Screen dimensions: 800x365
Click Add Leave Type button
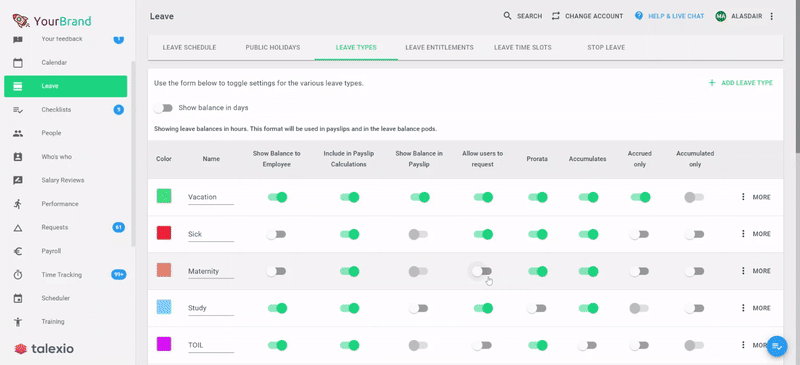pyautogui.click(x=740, y=83)
